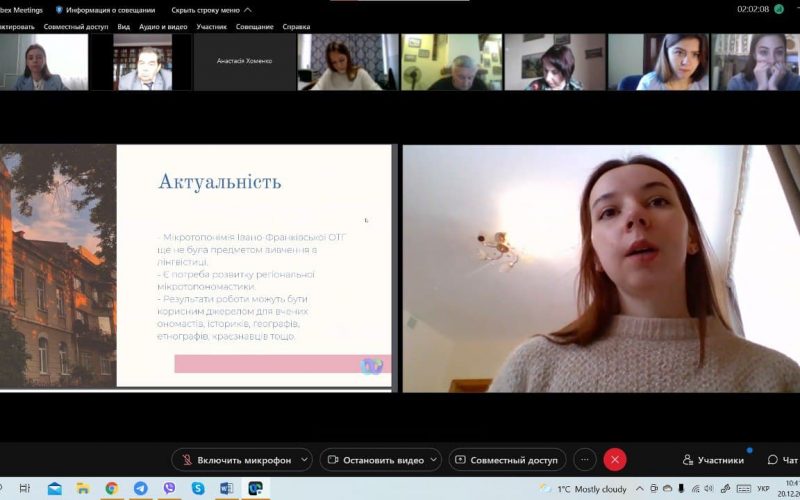Open Telegram from the taskbar
Screen dimensions: 800x500
(x=141, y=489)
